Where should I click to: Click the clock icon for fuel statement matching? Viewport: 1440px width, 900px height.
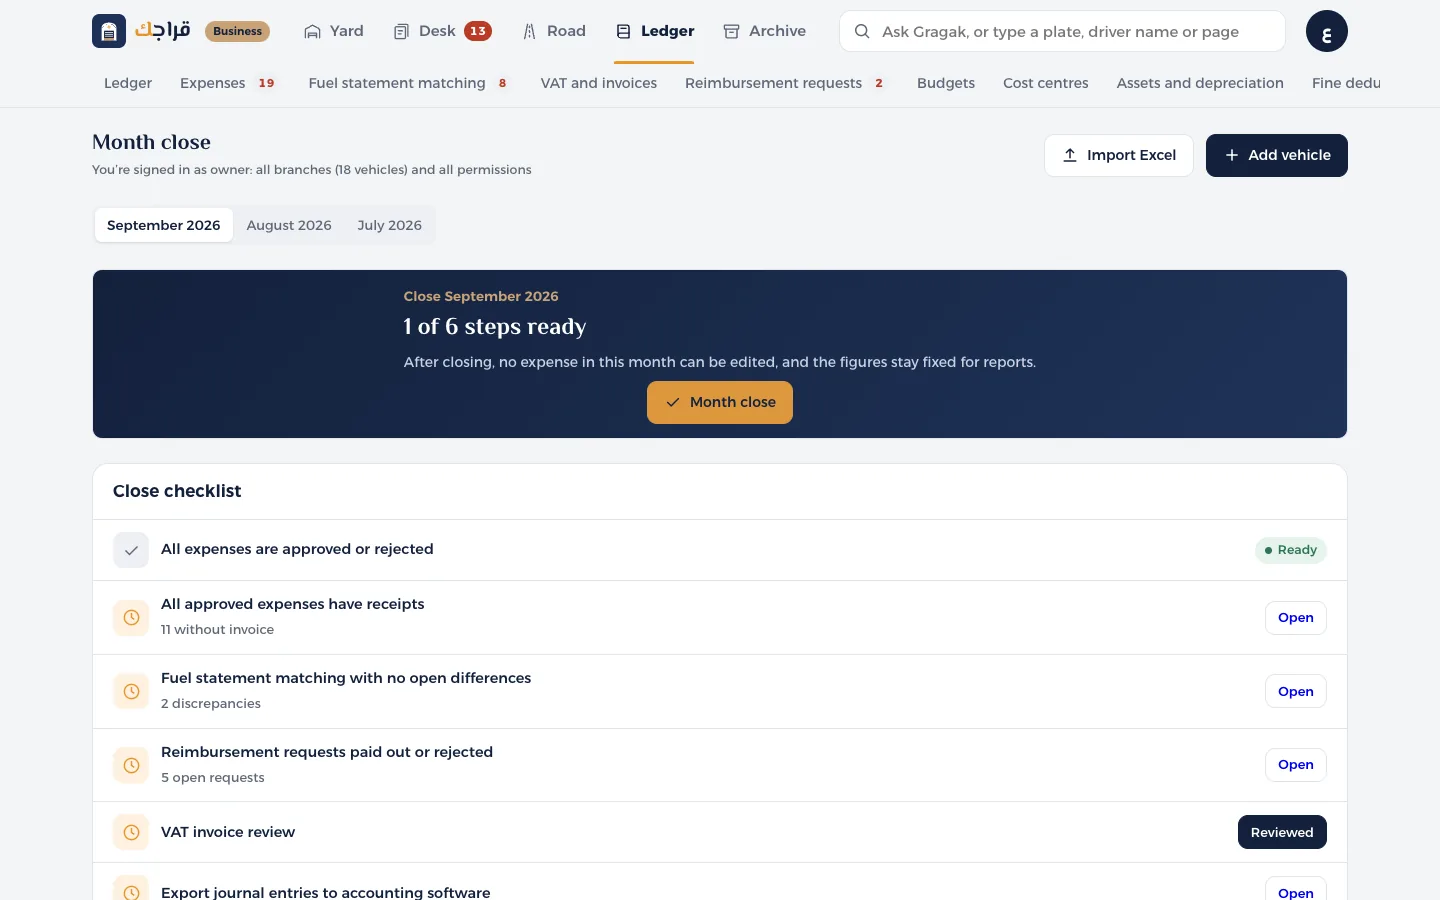[x=131, y=691]
